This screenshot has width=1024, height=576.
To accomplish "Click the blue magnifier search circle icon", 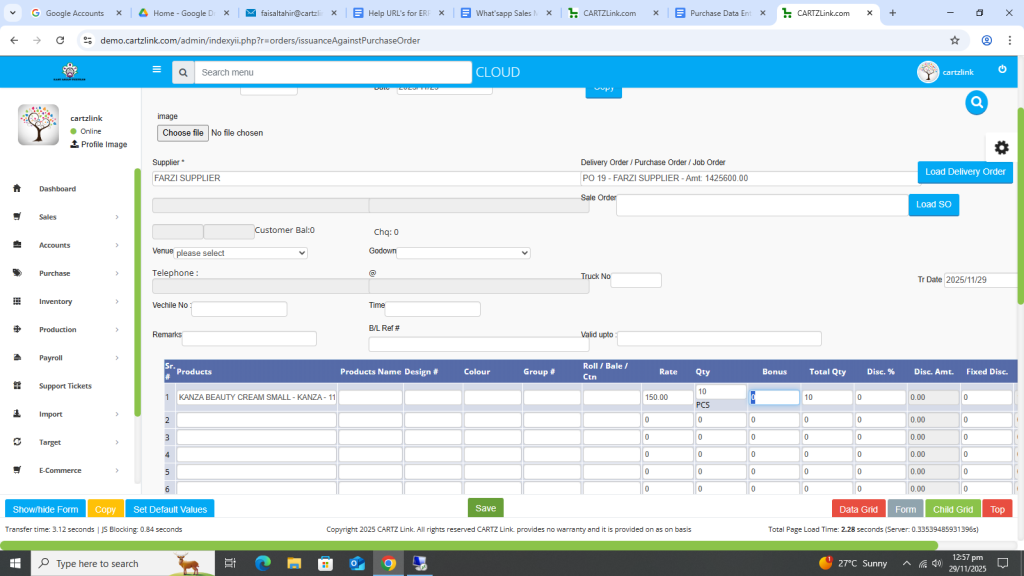I will 977,102.
